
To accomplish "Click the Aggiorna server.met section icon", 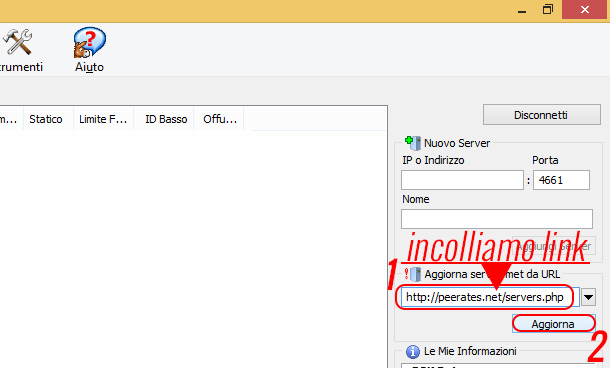I will (x=412, y=274).
